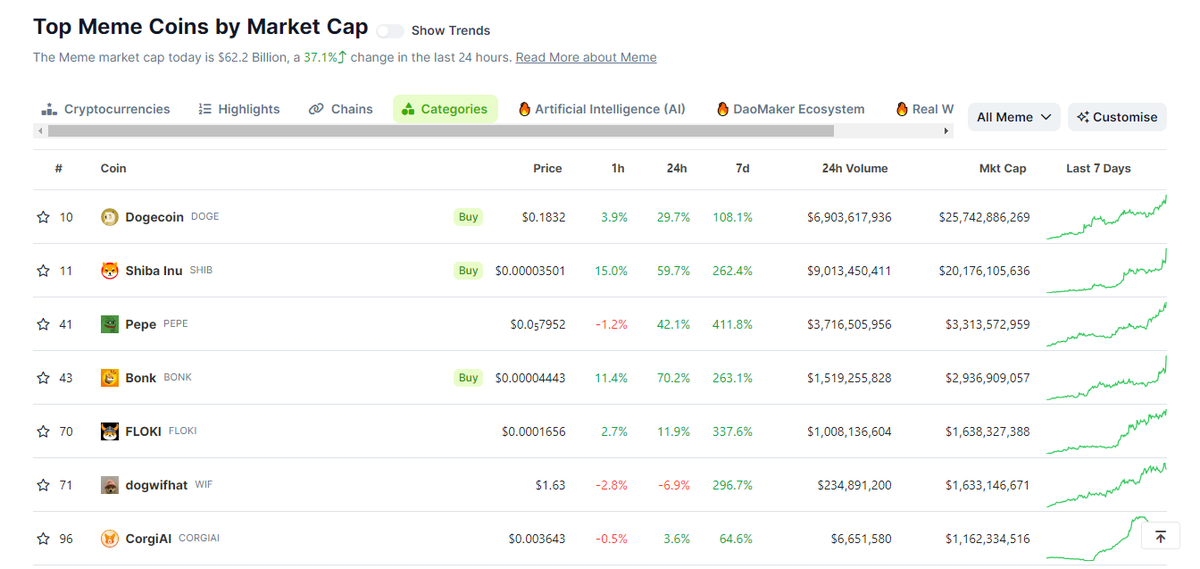Click the flame icon beside DaoMaker Ecosystem

point(723,109)
